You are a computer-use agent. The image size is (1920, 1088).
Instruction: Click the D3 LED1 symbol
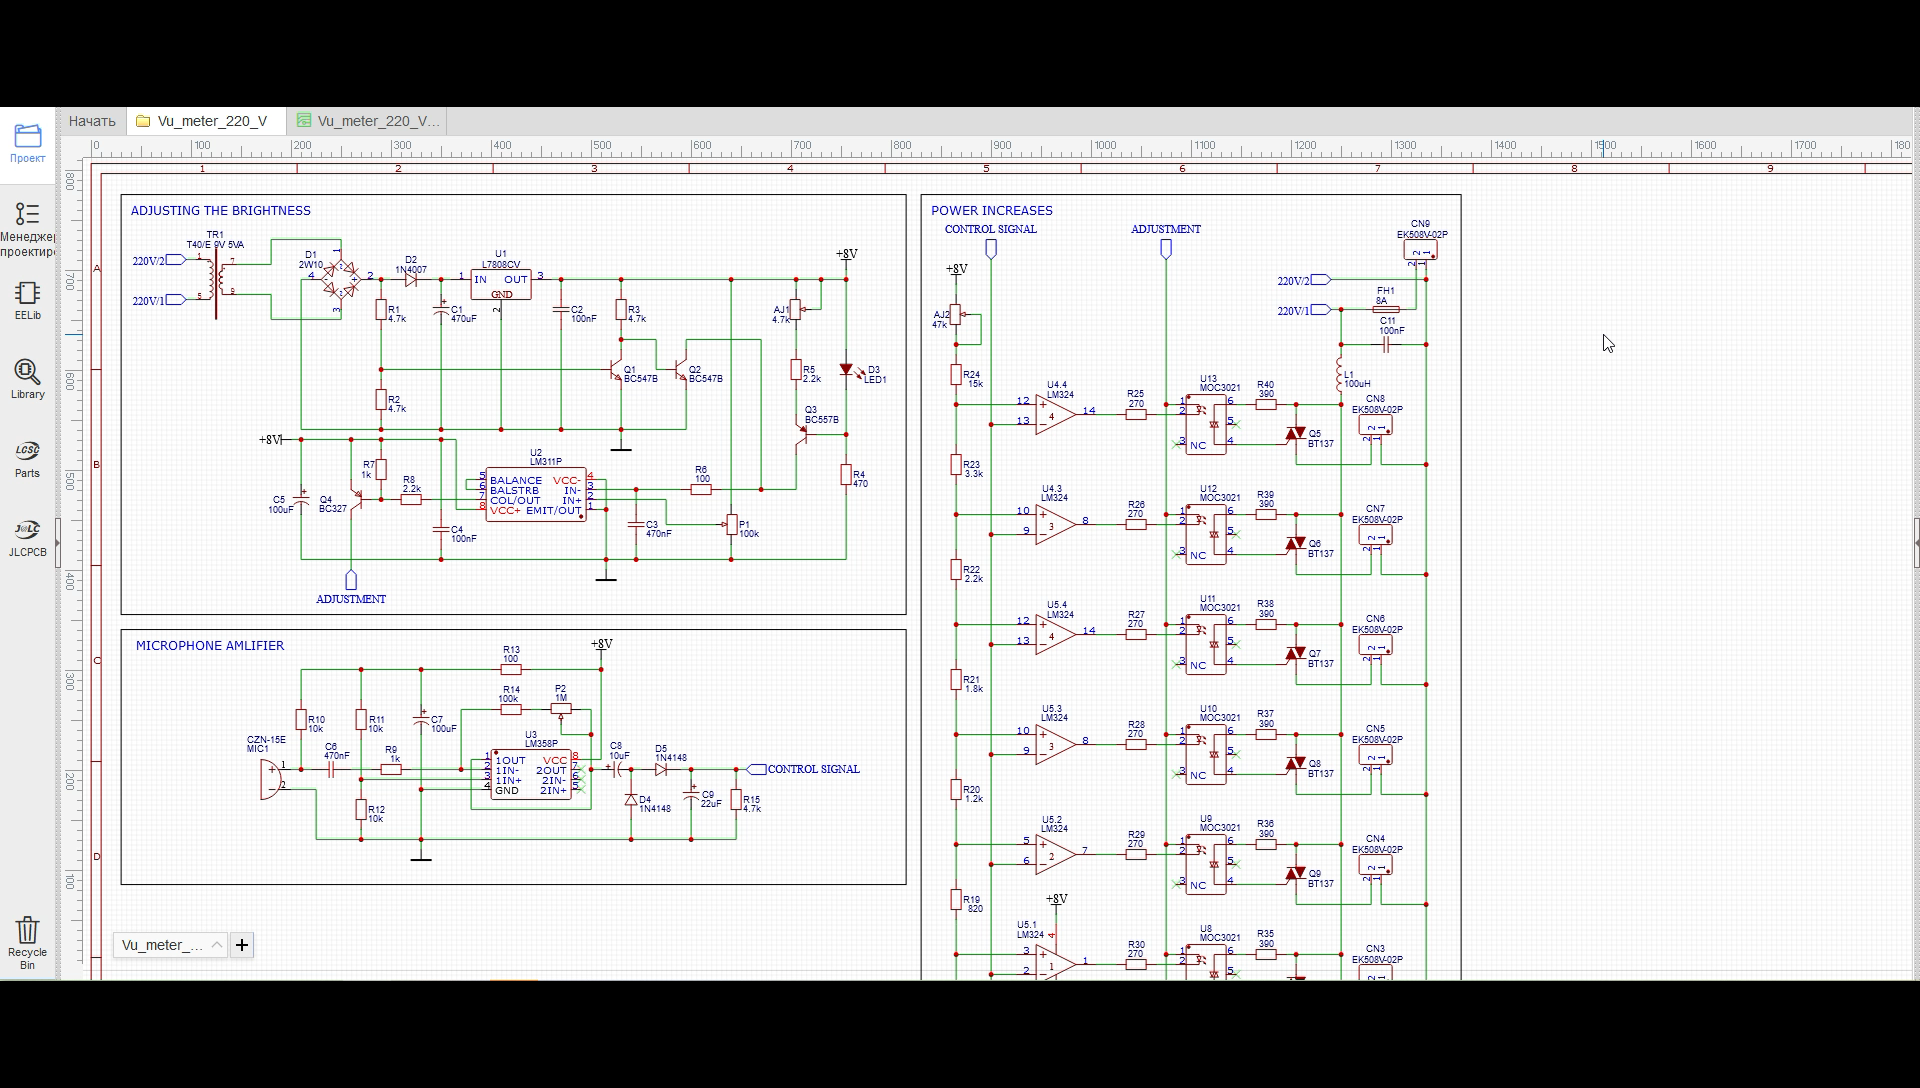pyautogui.click(x=846, y=370)
